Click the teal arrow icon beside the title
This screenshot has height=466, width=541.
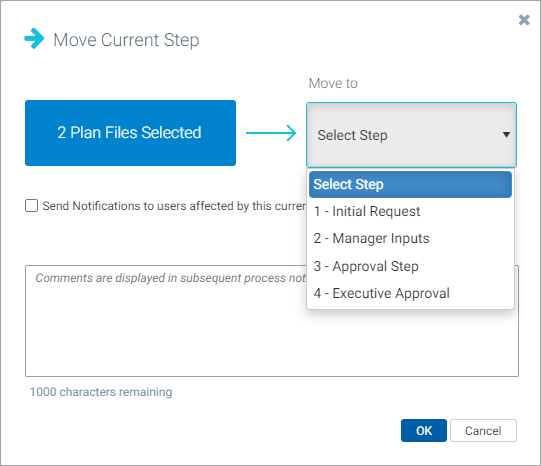click(x=35, y=39)
